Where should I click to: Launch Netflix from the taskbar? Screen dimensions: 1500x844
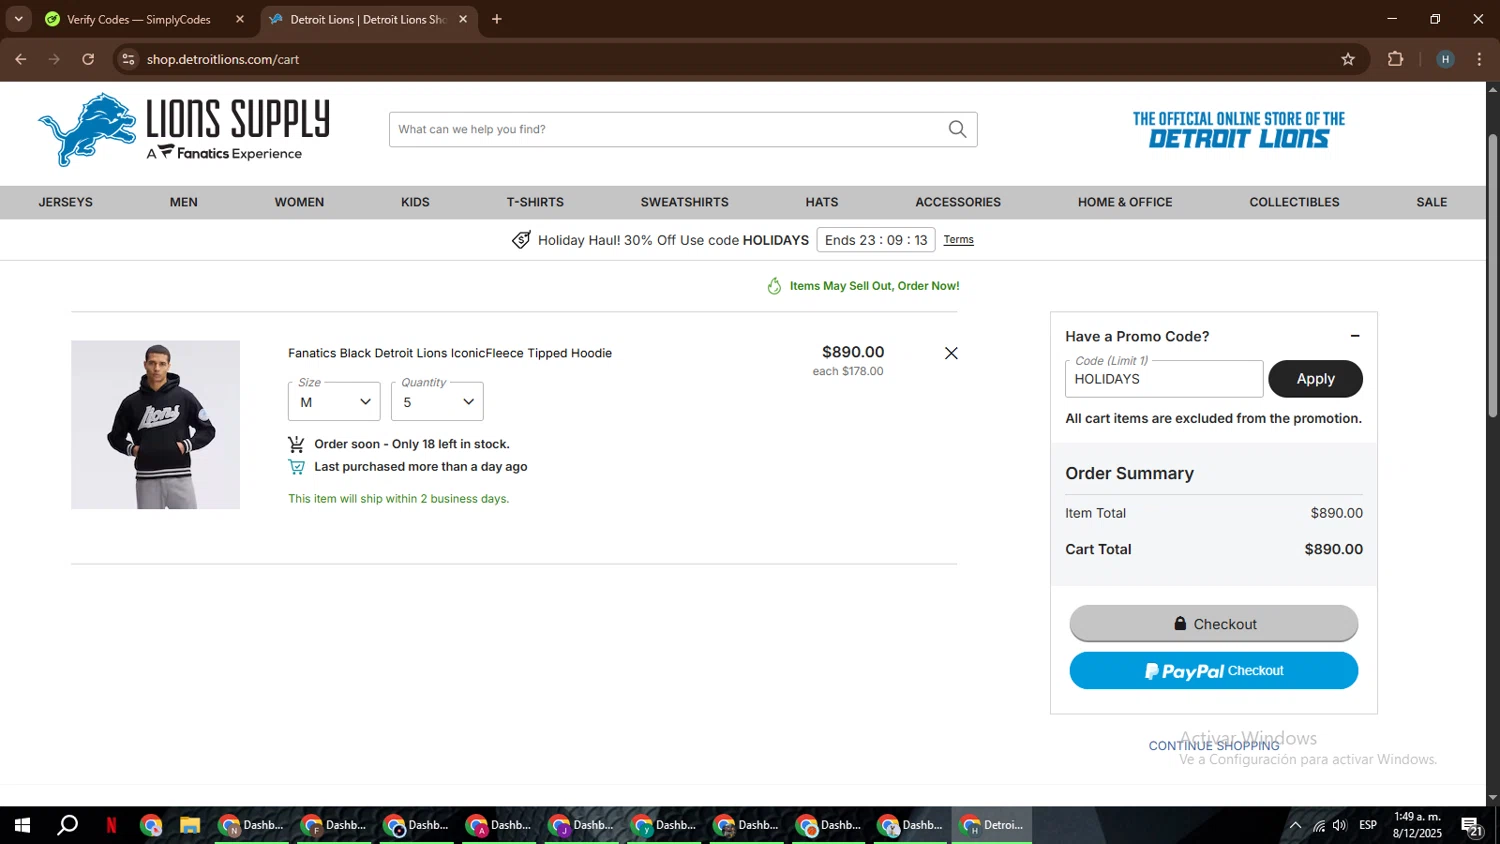tap(111, 825)
